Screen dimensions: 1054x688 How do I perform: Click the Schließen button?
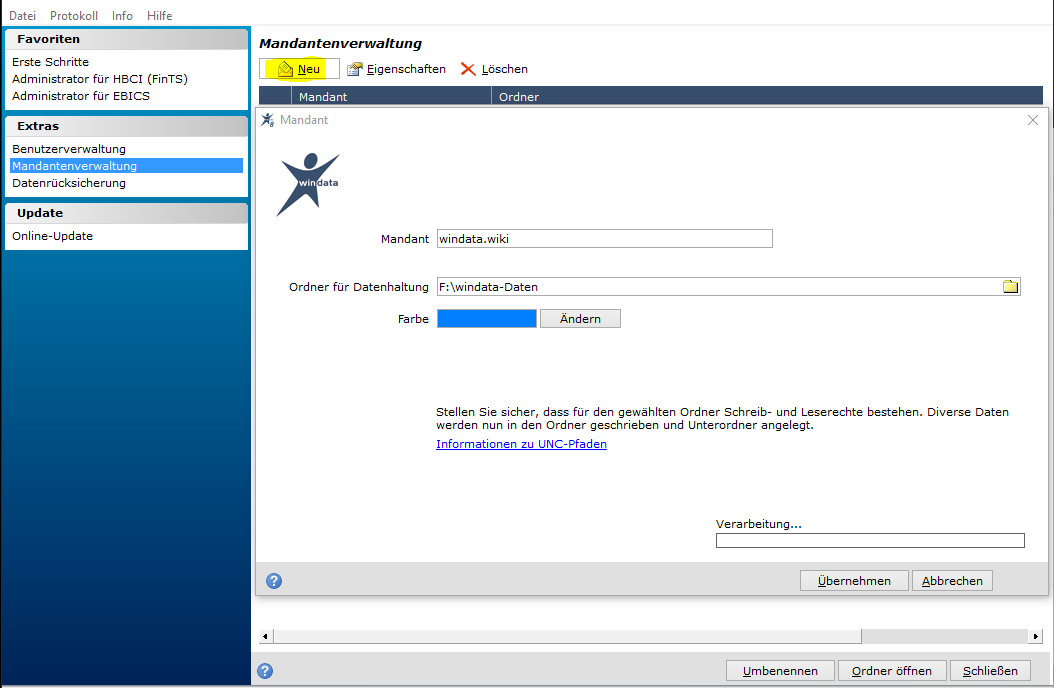(990, 671)
